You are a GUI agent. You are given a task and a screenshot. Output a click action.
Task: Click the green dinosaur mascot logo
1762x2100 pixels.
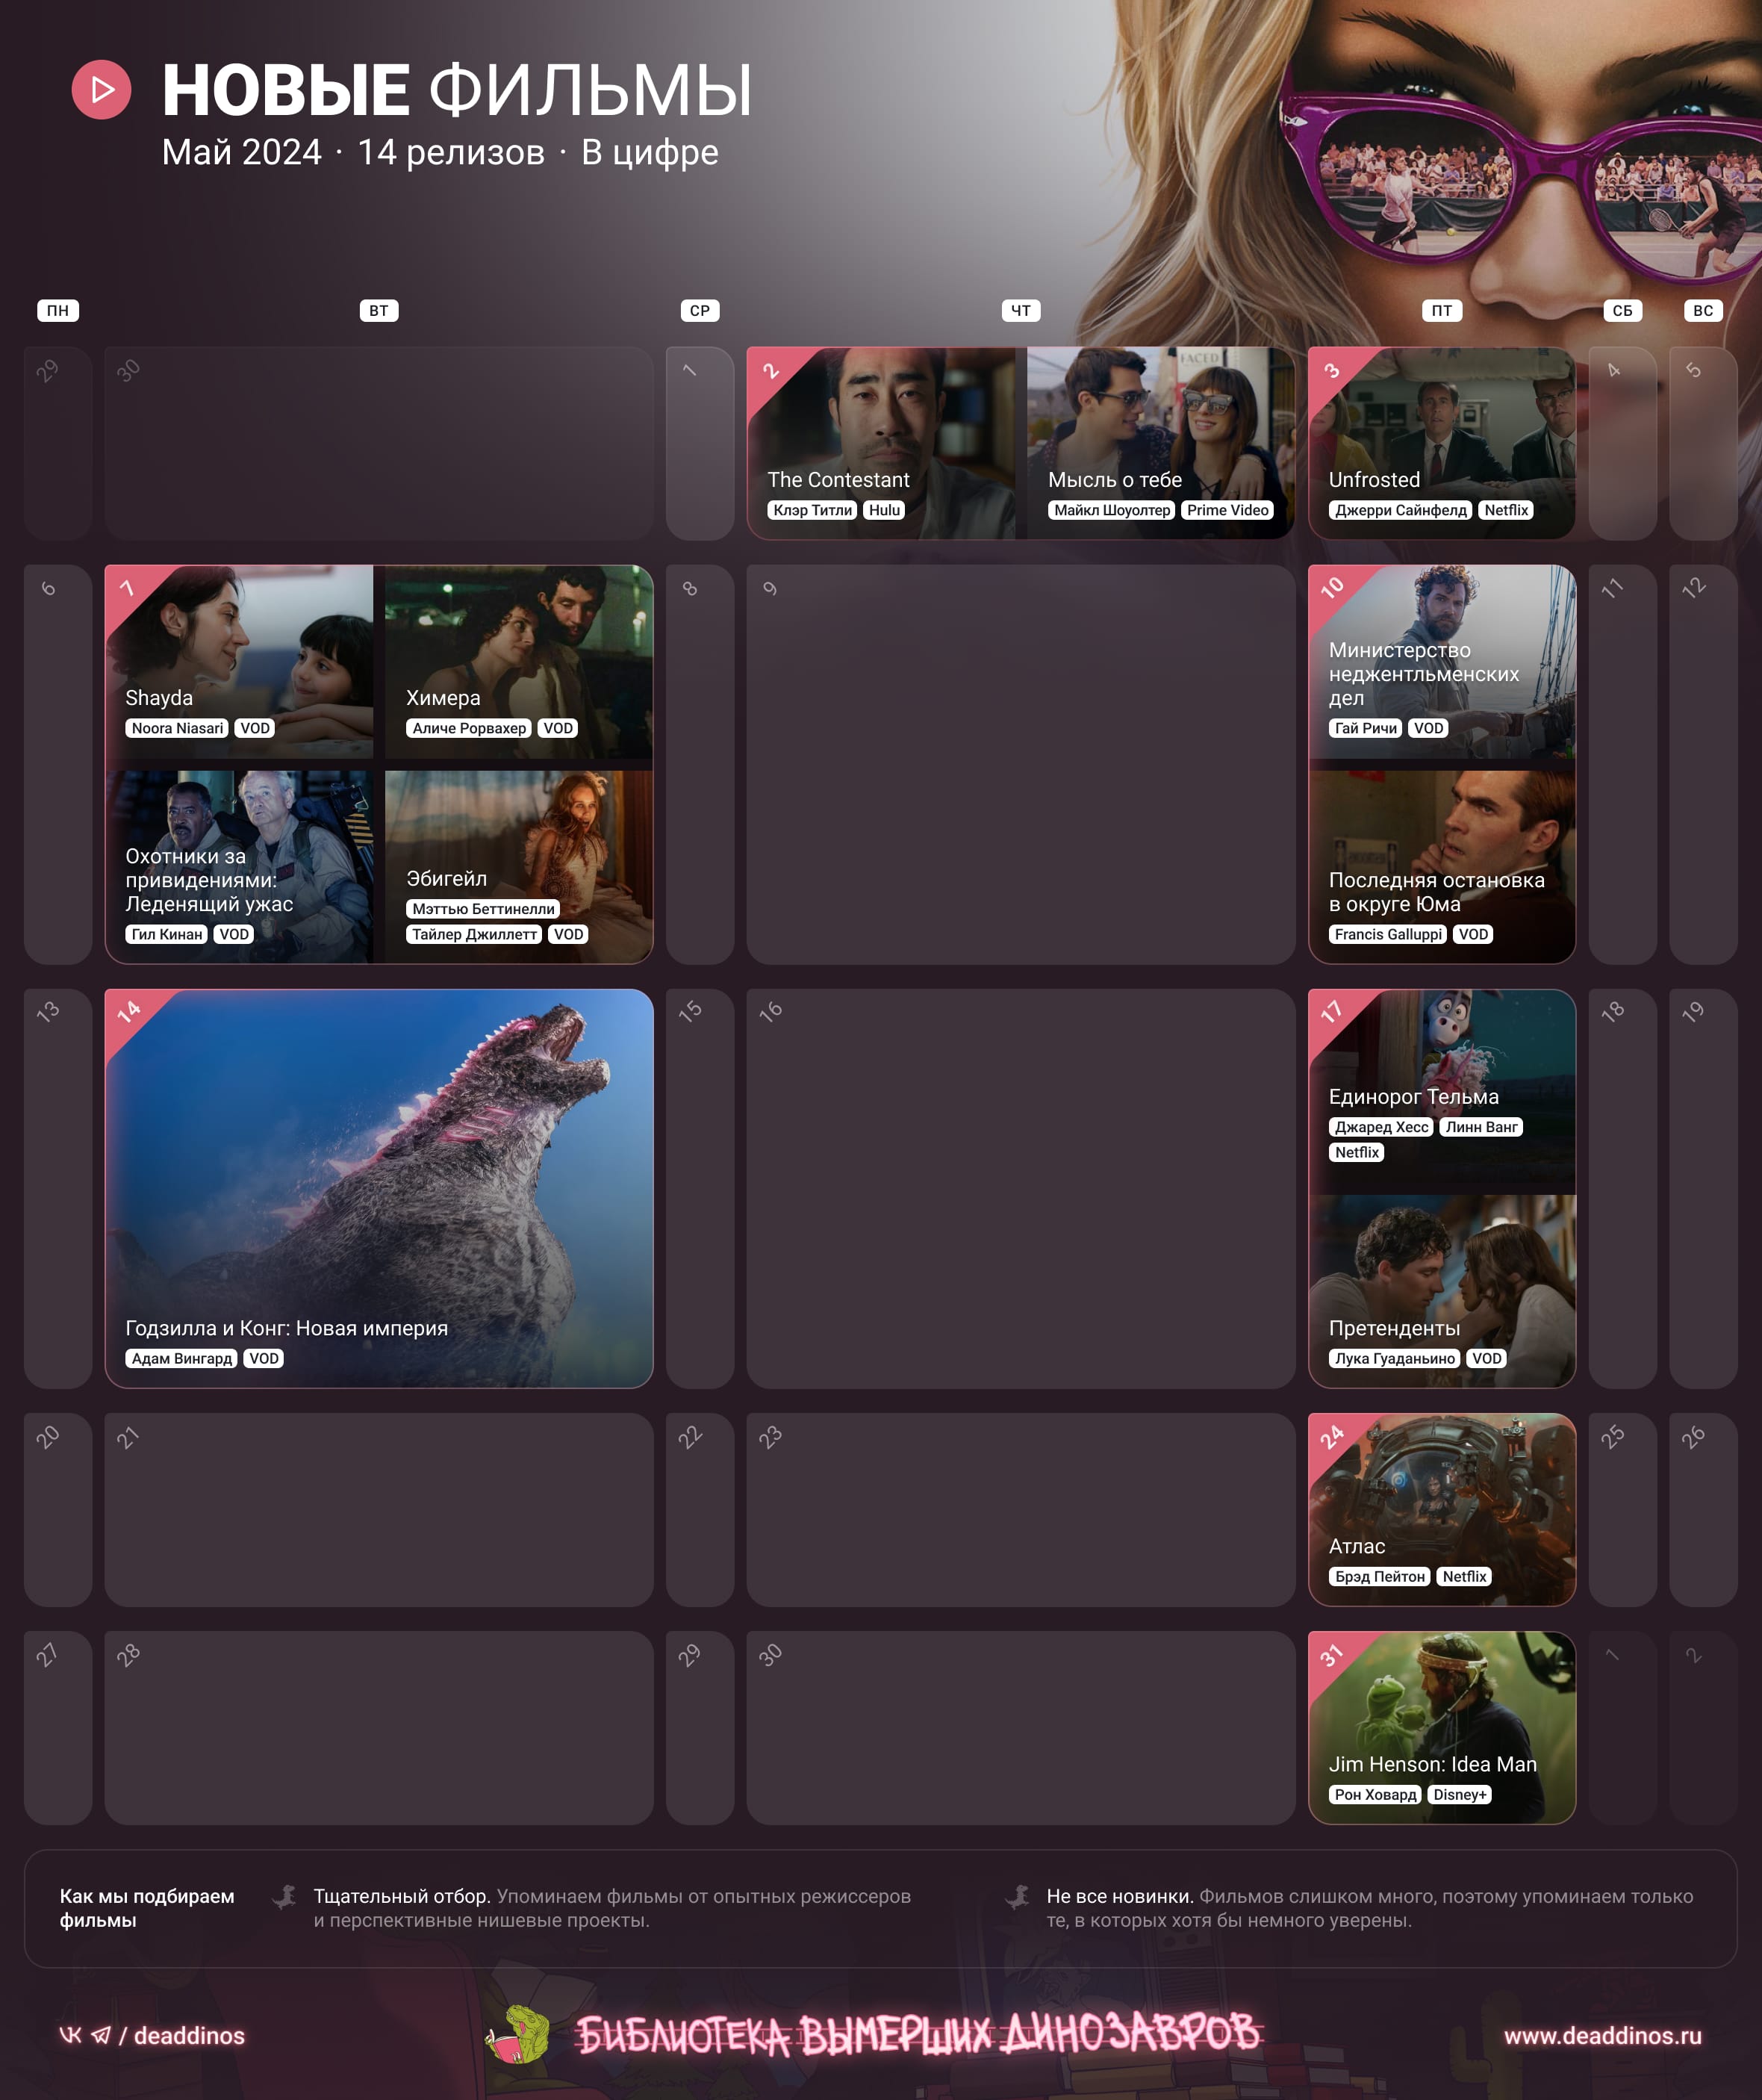(518, 2034)
